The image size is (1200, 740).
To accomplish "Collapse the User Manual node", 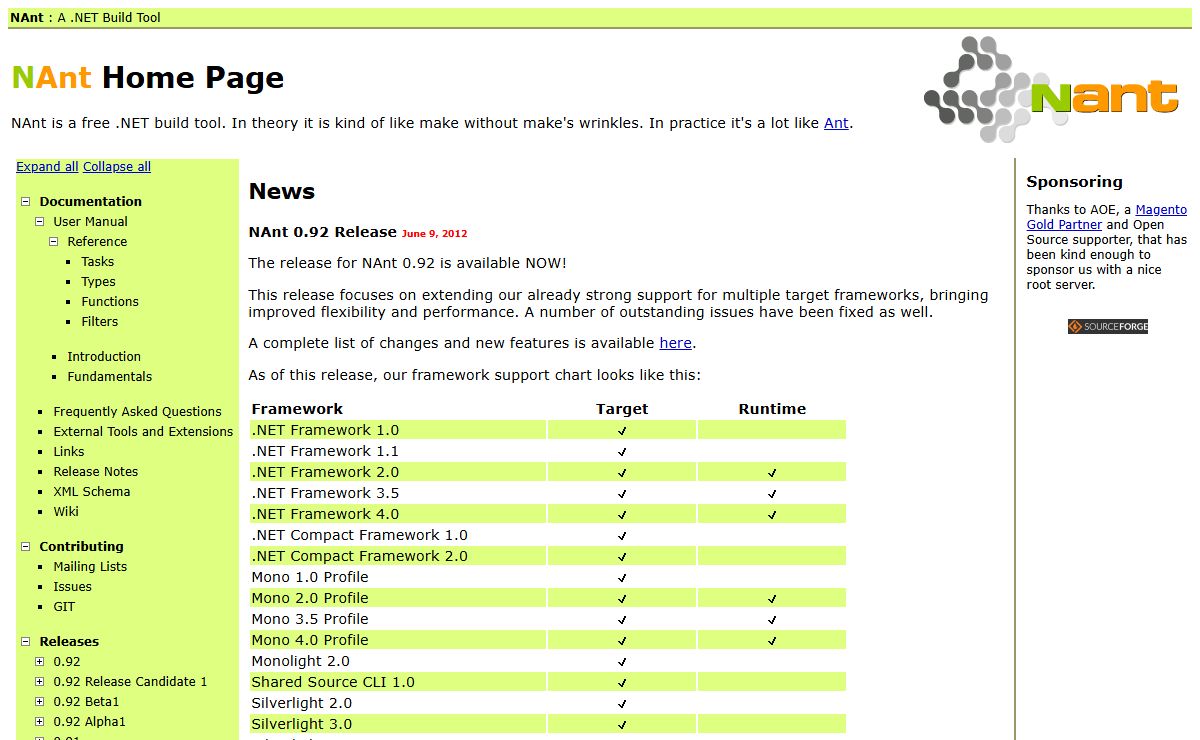I will (40, 221).
